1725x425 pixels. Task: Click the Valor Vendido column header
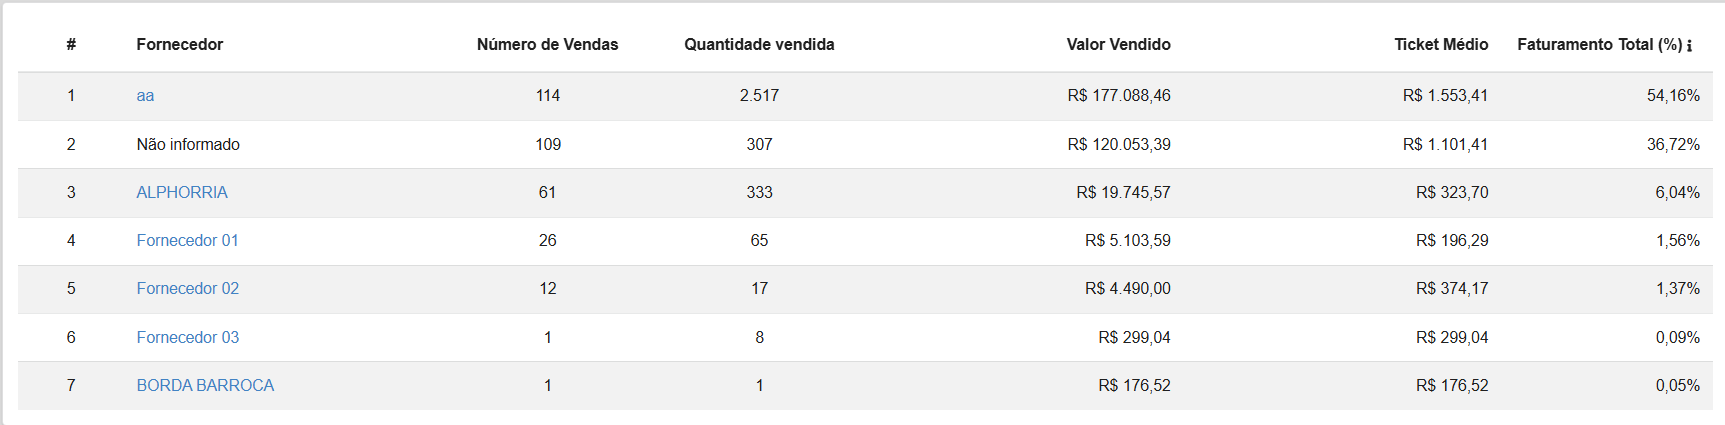1118,44
